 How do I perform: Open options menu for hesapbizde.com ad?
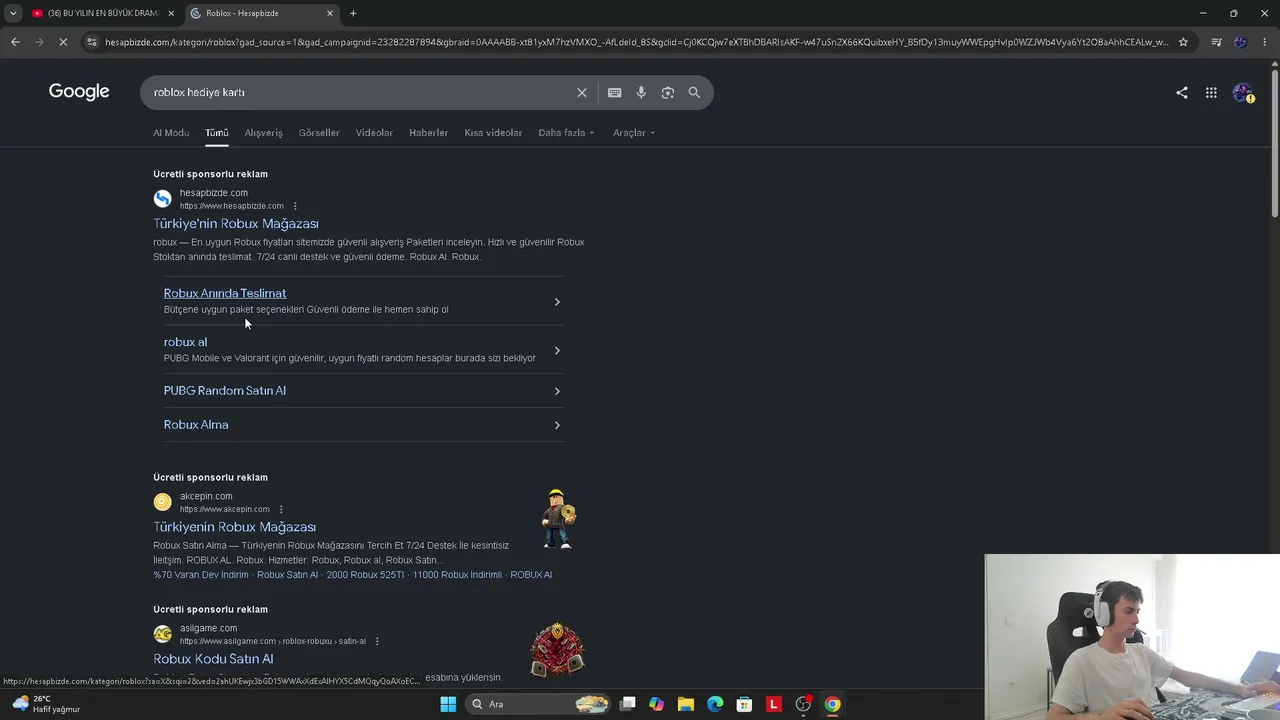coord(295,206)
